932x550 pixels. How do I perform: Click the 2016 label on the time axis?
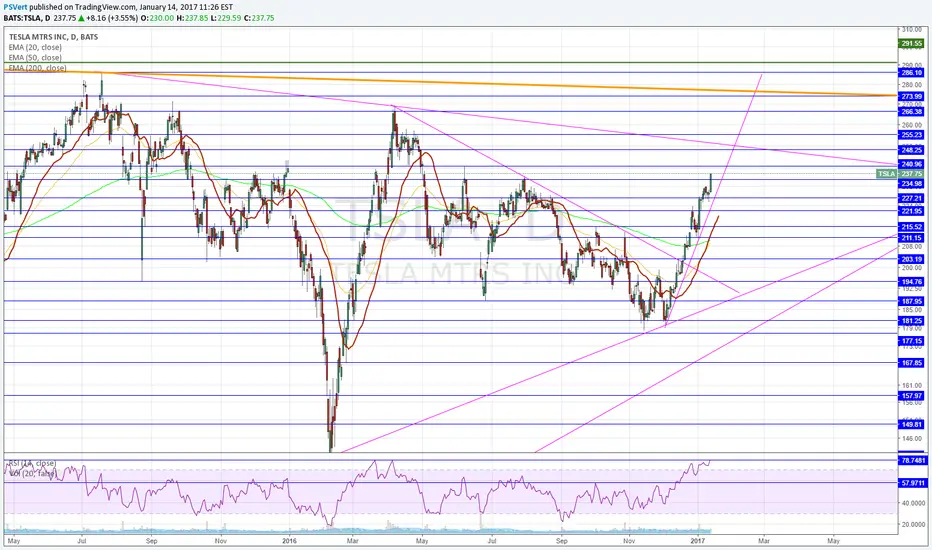coord(289,541)
